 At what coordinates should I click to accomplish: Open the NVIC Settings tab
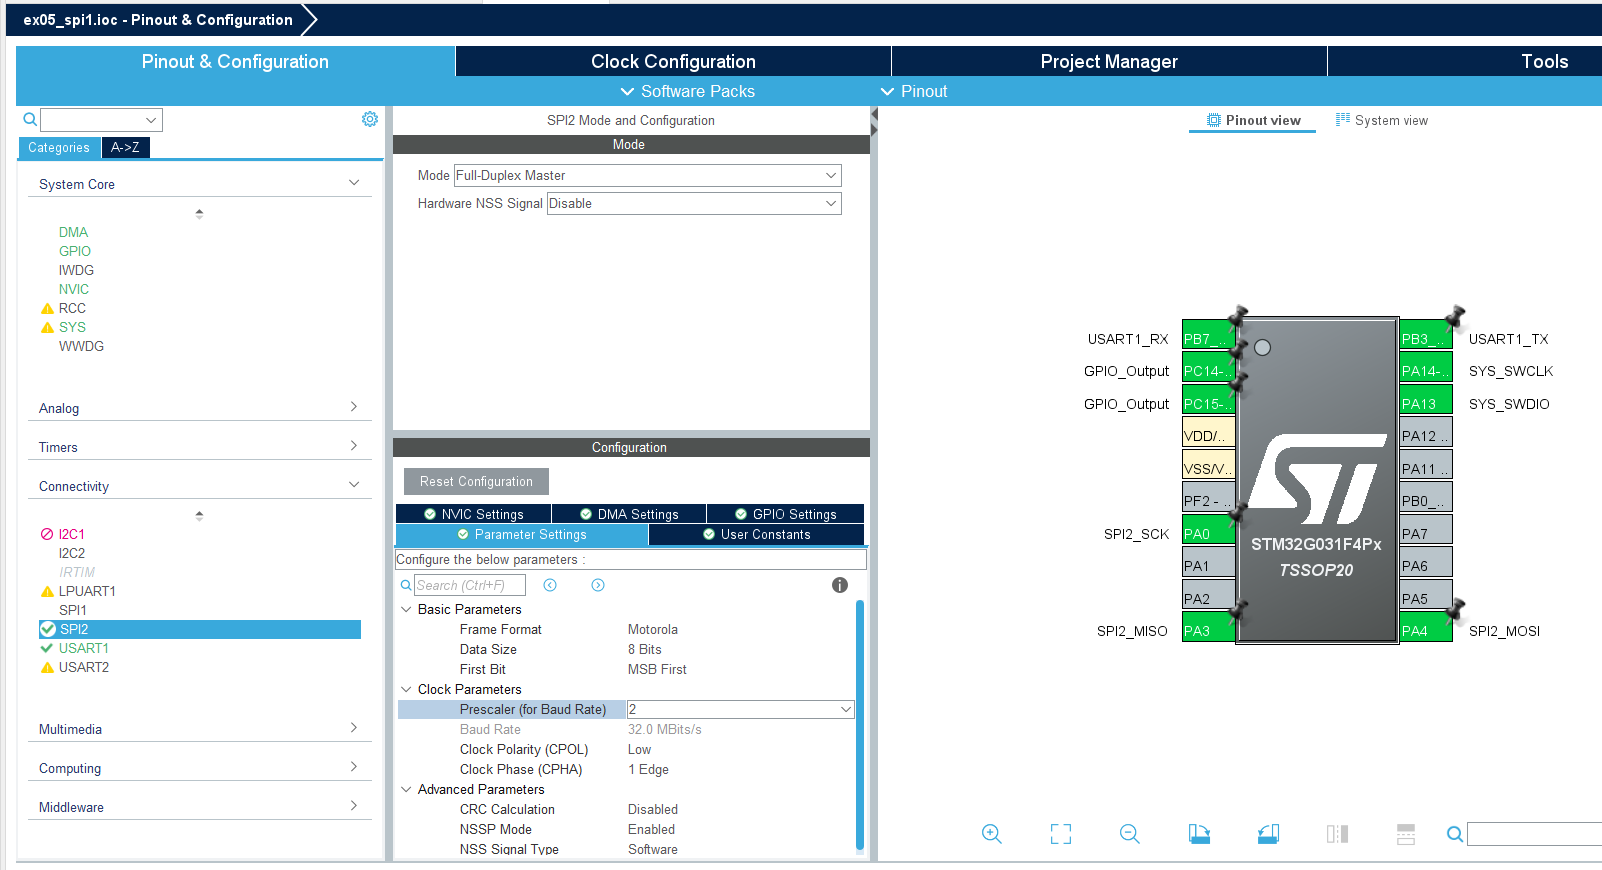click(473, 514)
